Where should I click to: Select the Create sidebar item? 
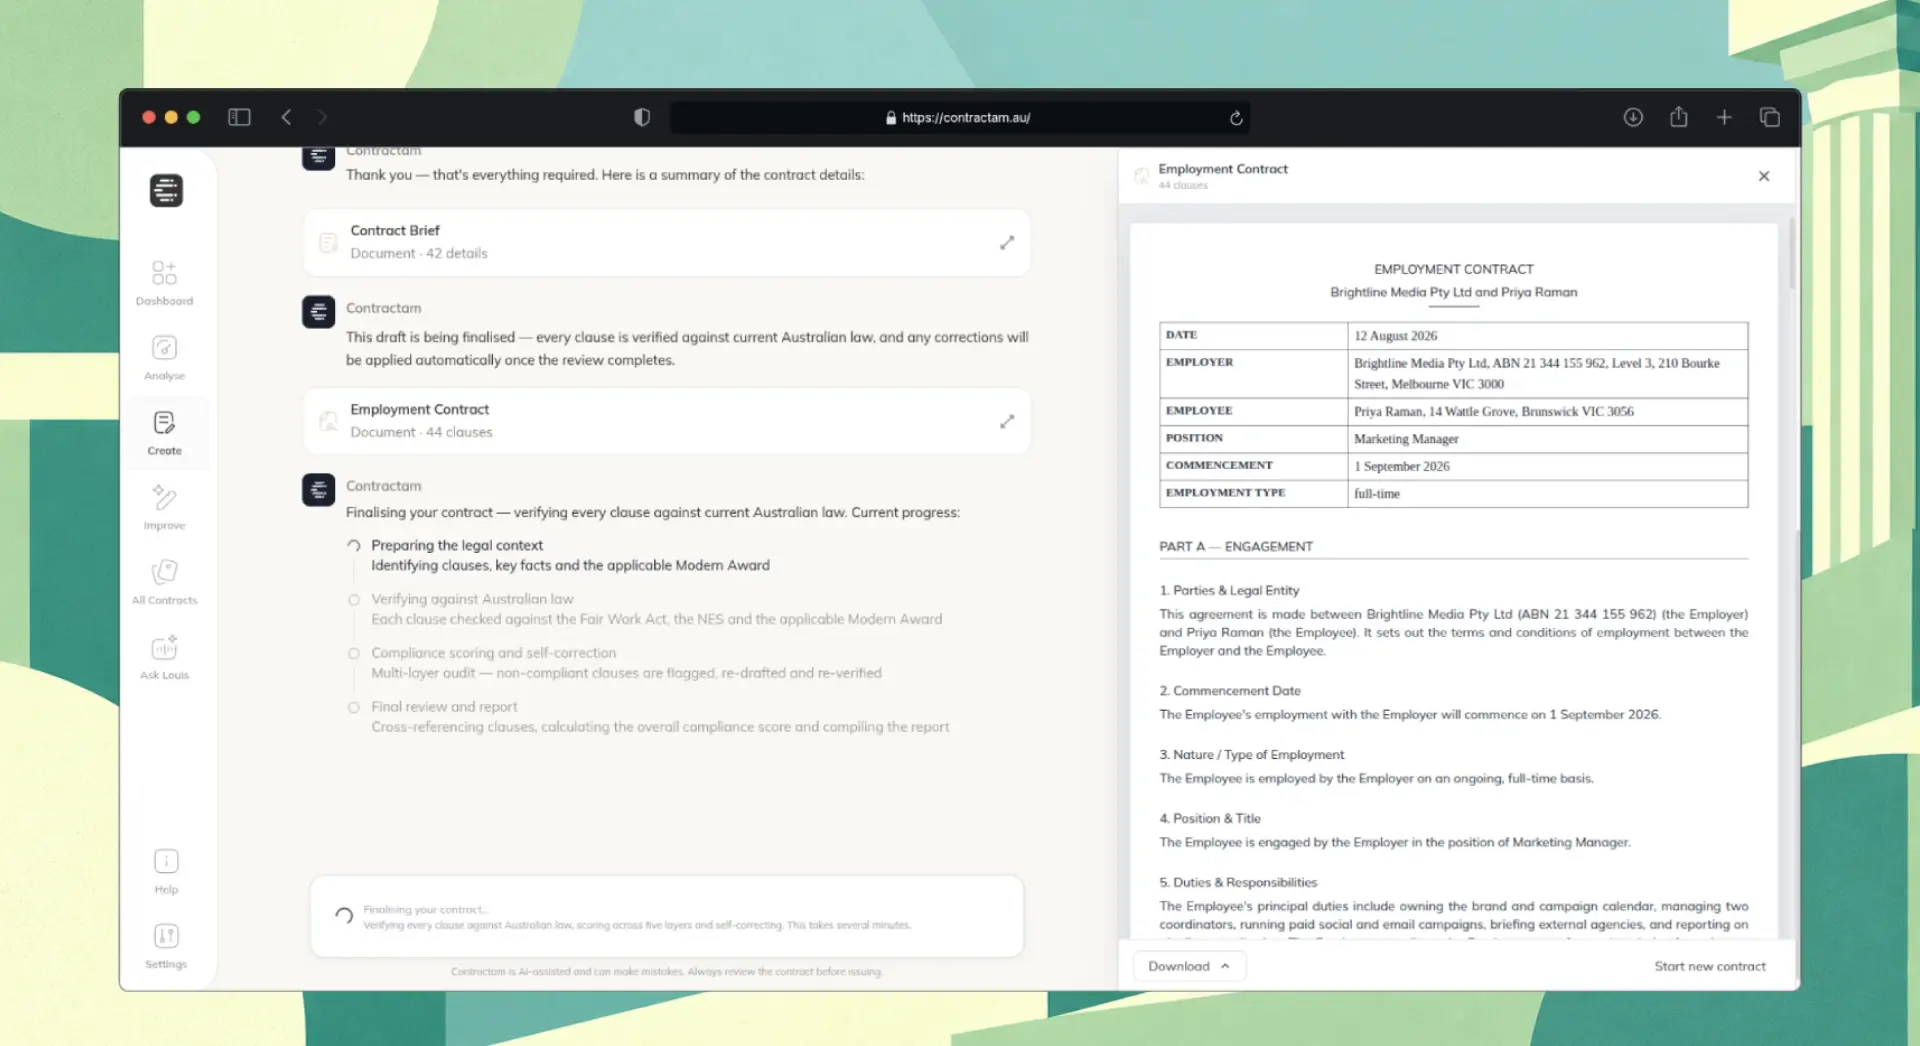tap(165, 433)
